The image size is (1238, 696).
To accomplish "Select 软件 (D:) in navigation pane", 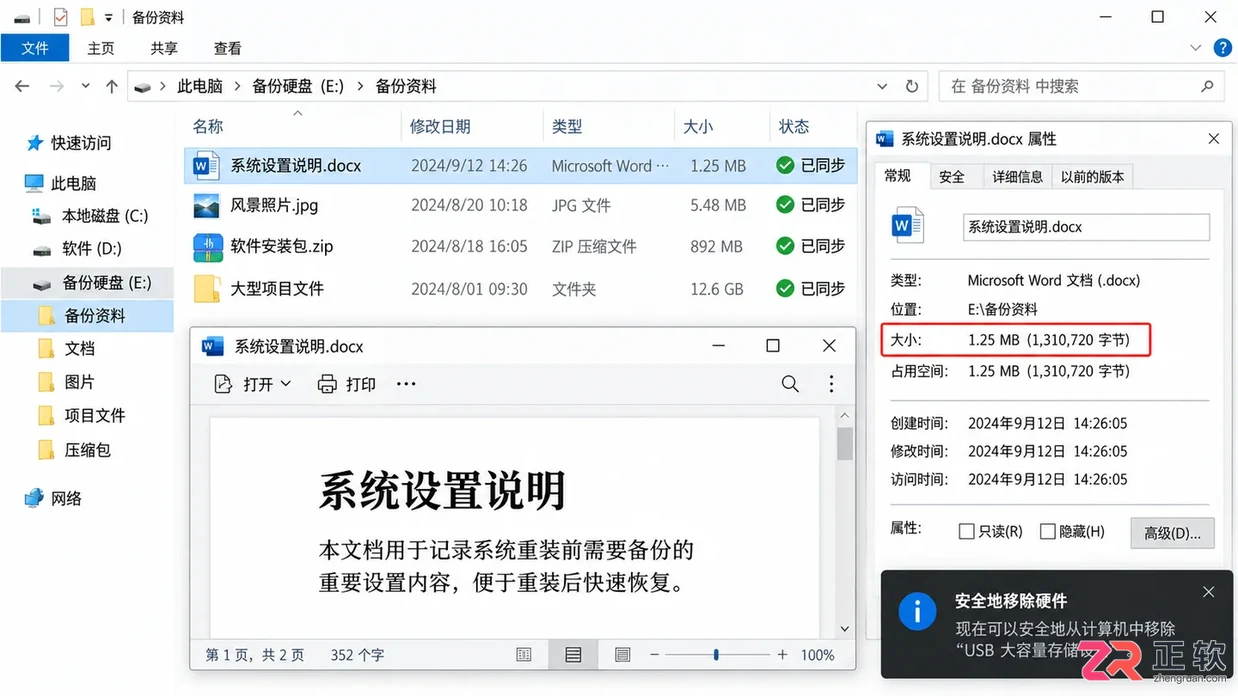I will [x=91, y=249].
